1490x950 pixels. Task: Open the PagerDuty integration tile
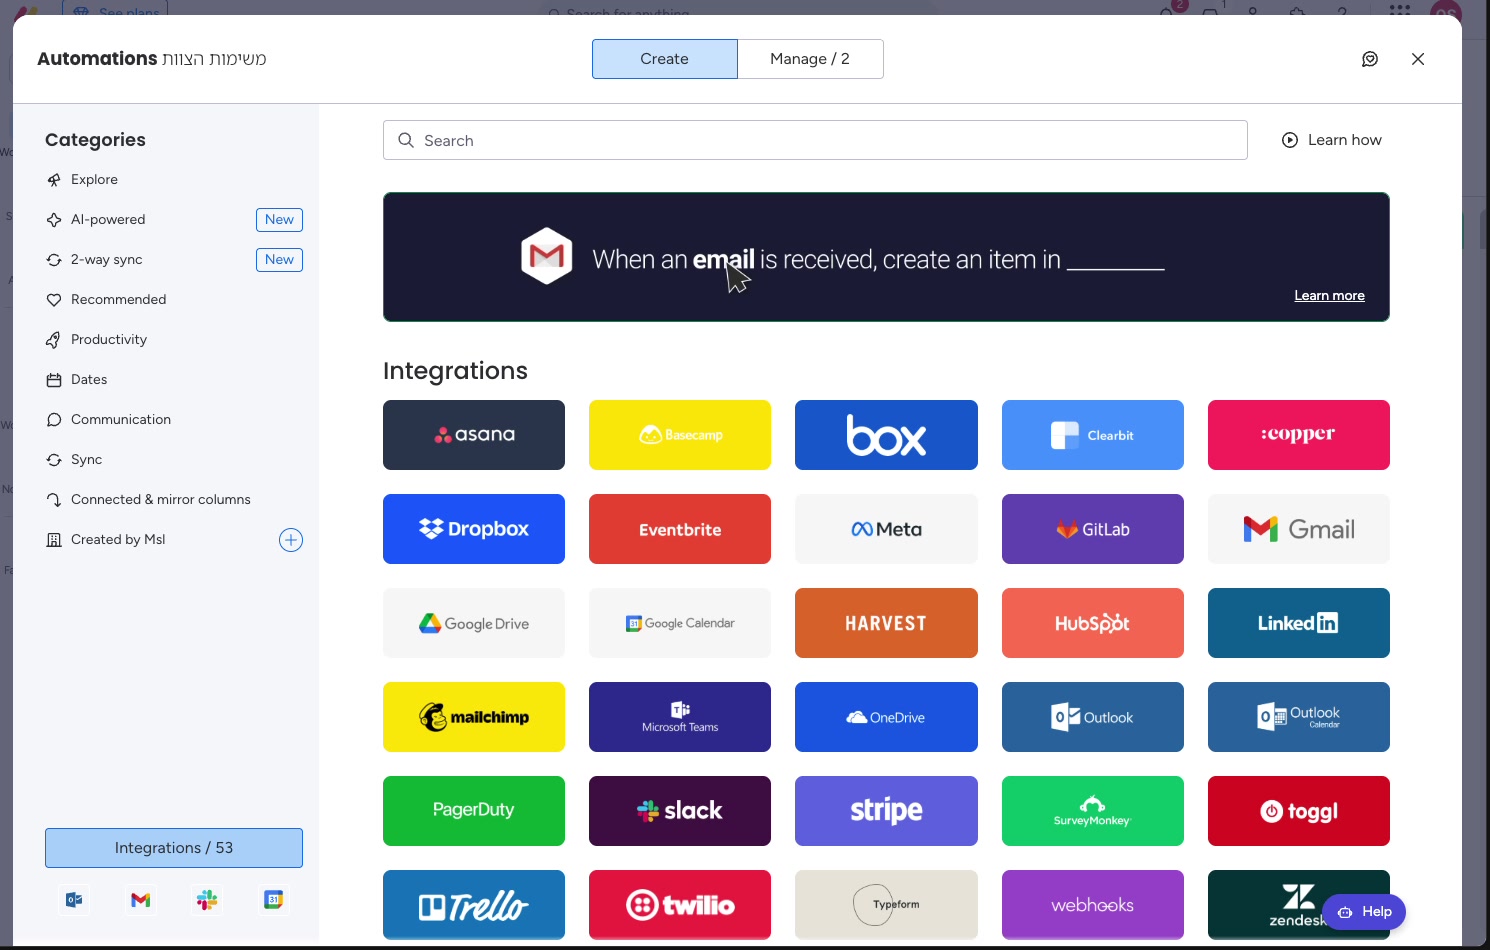474,811
